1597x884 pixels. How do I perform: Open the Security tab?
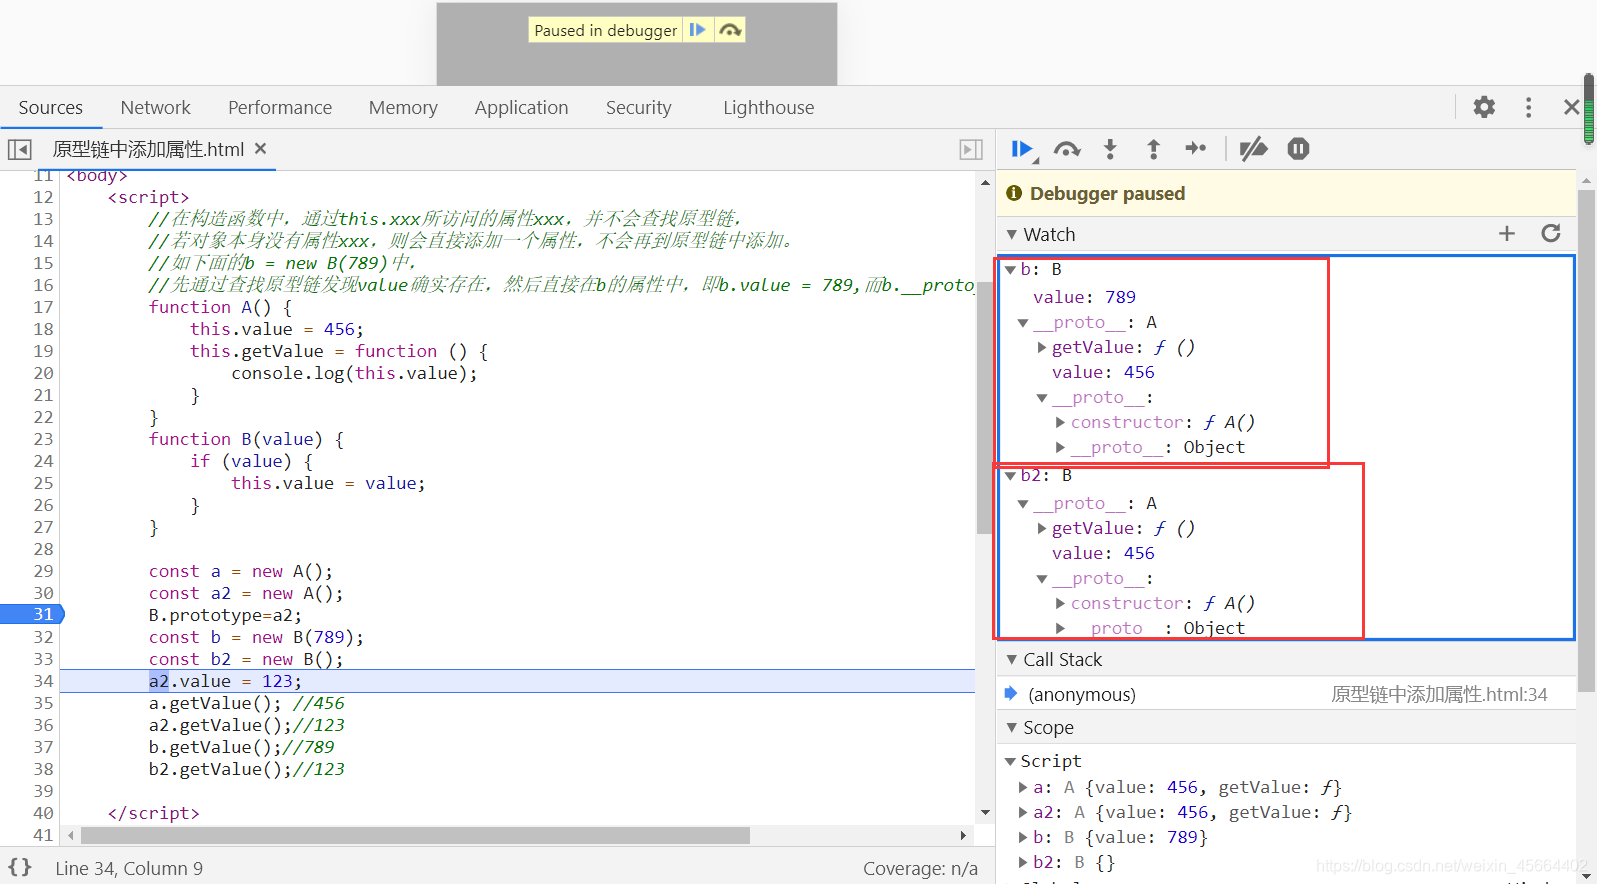point(638,107)
